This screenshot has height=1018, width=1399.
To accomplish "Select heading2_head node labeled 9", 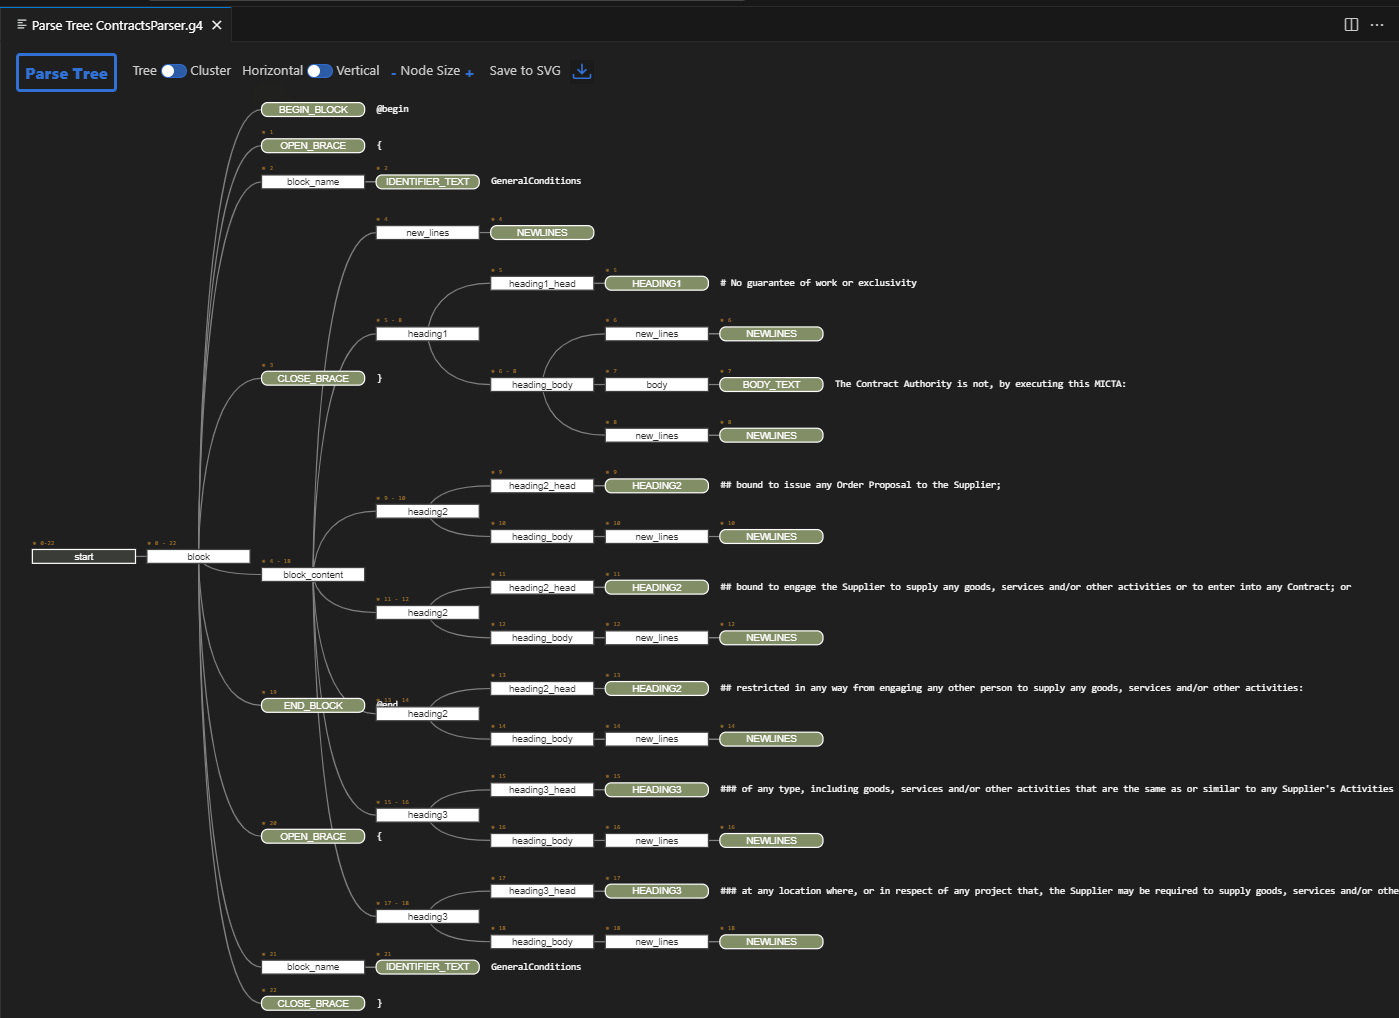I will click(542, 486).
